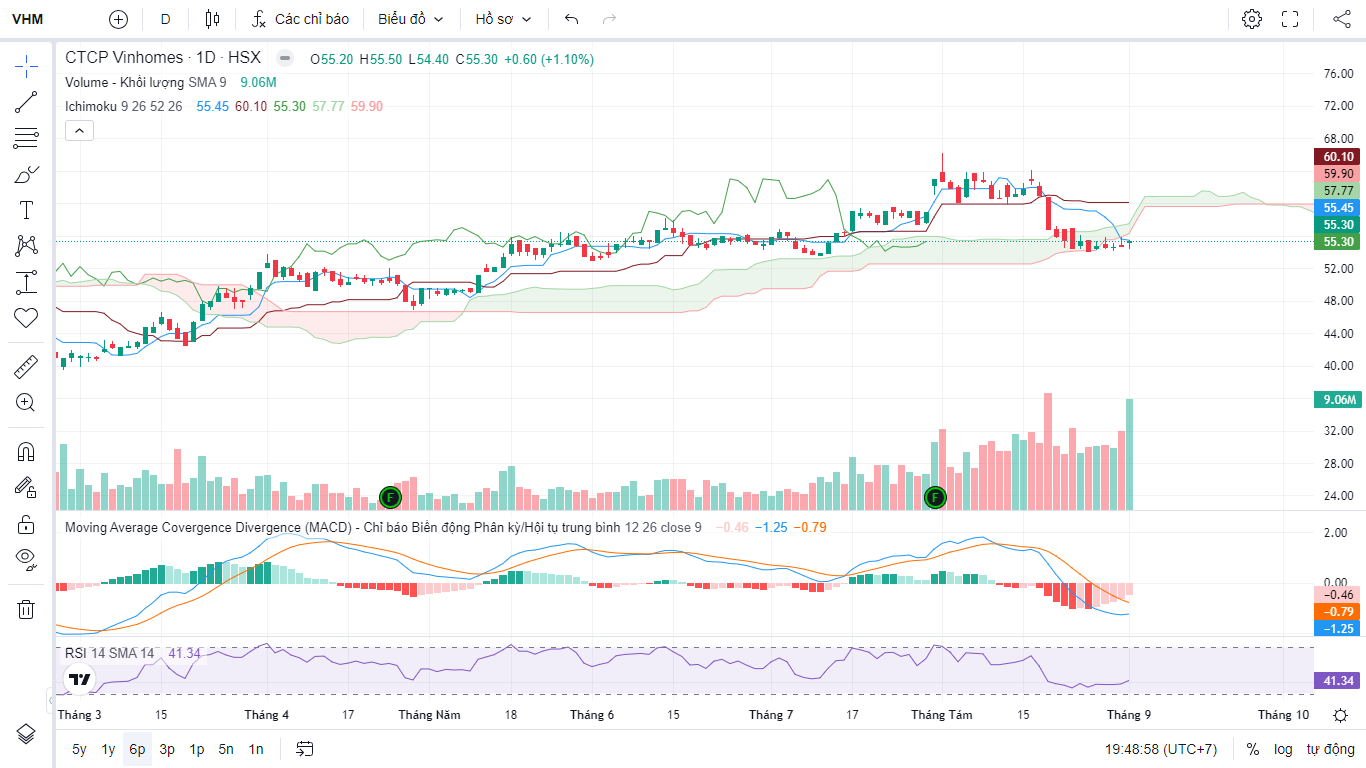The height and width of the screenshot is (768, 1366).
Task: Click the redo arrow
Action: click(609, 19)
